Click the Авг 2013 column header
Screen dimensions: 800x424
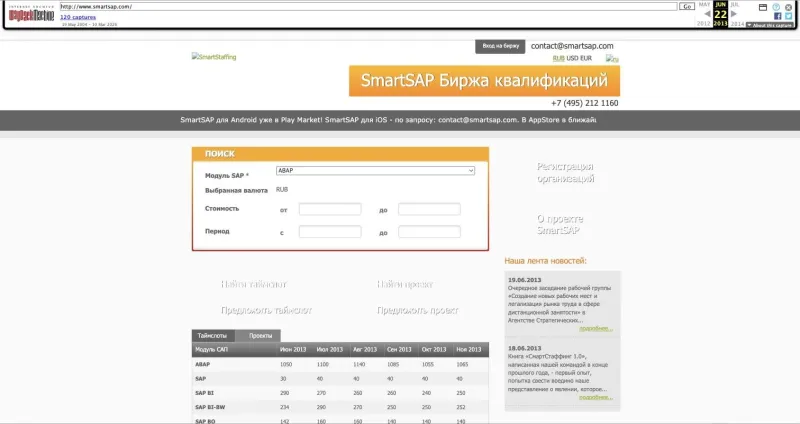click(365, 350)
